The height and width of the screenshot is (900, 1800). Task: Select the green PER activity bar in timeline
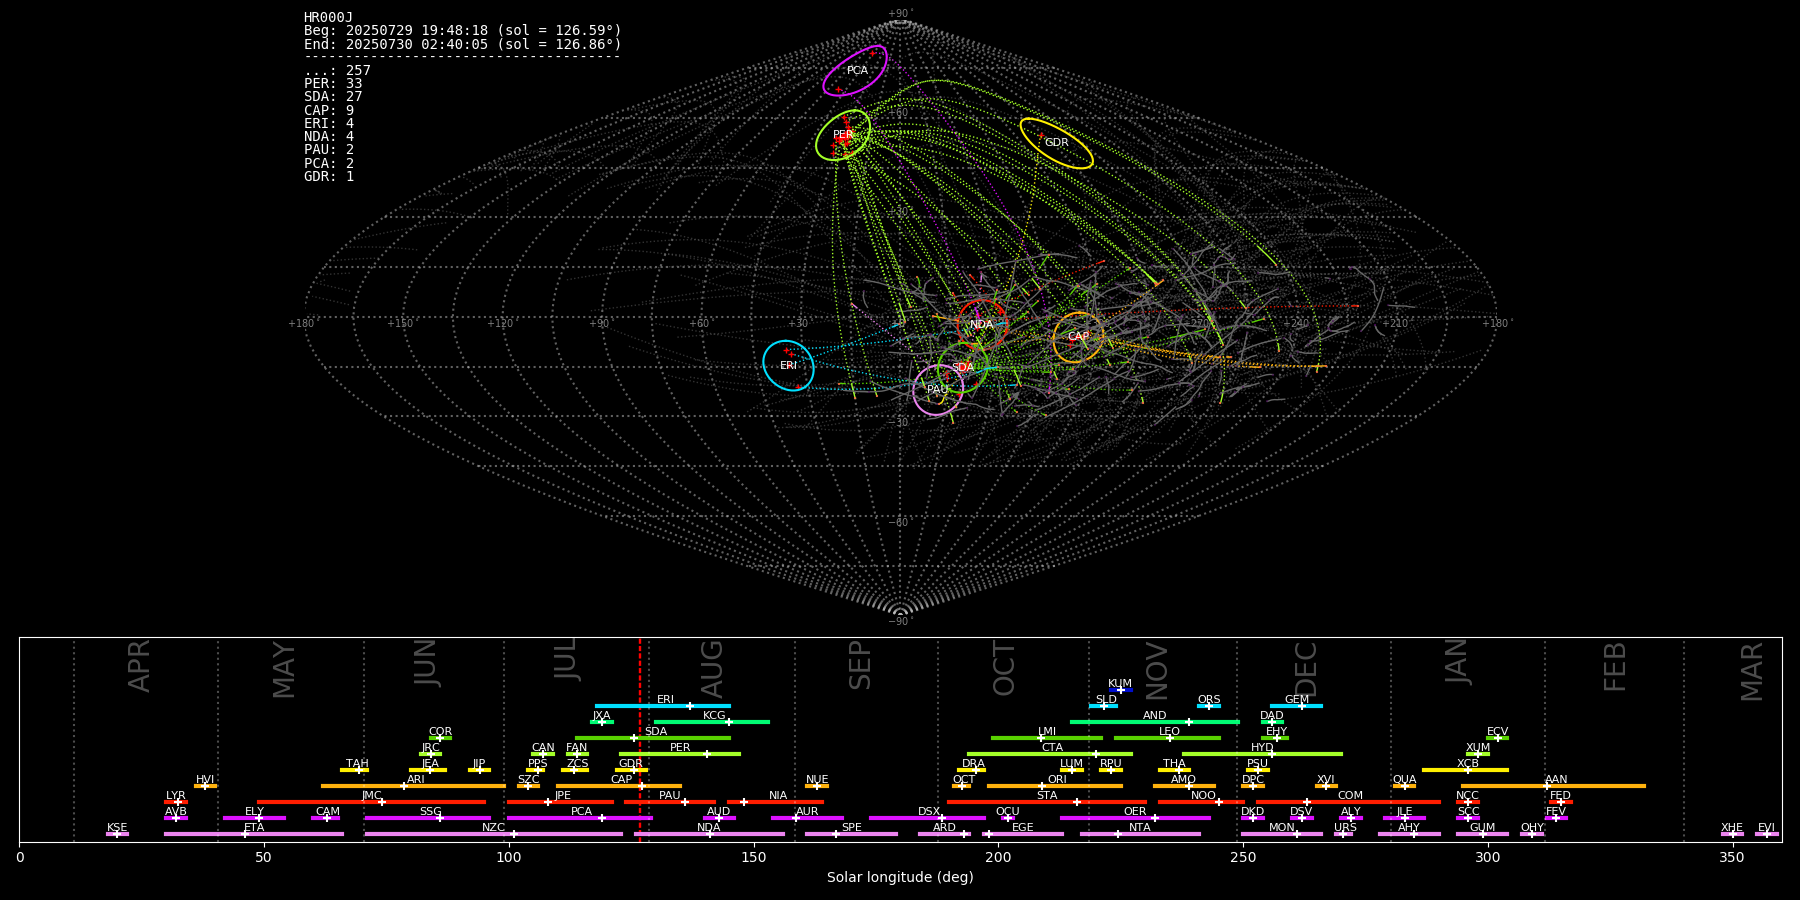tap(680, 754)
